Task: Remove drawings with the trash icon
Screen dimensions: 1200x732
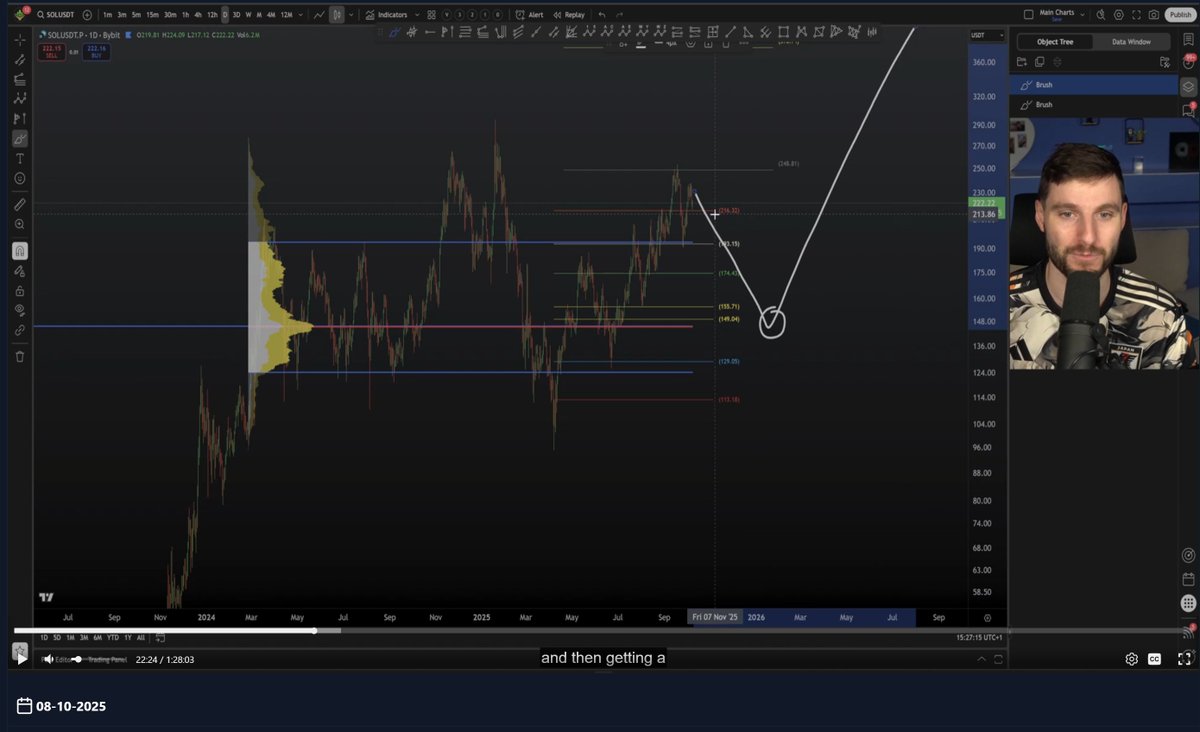Action: tap(19, 356)
